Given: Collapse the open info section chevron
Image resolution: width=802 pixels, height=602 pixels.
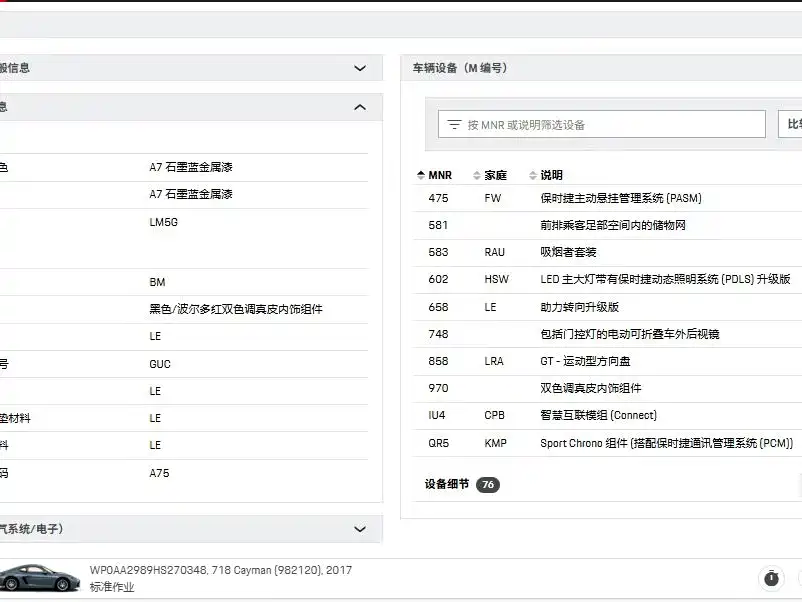Looking at the screenshot, I should [360, 107].
